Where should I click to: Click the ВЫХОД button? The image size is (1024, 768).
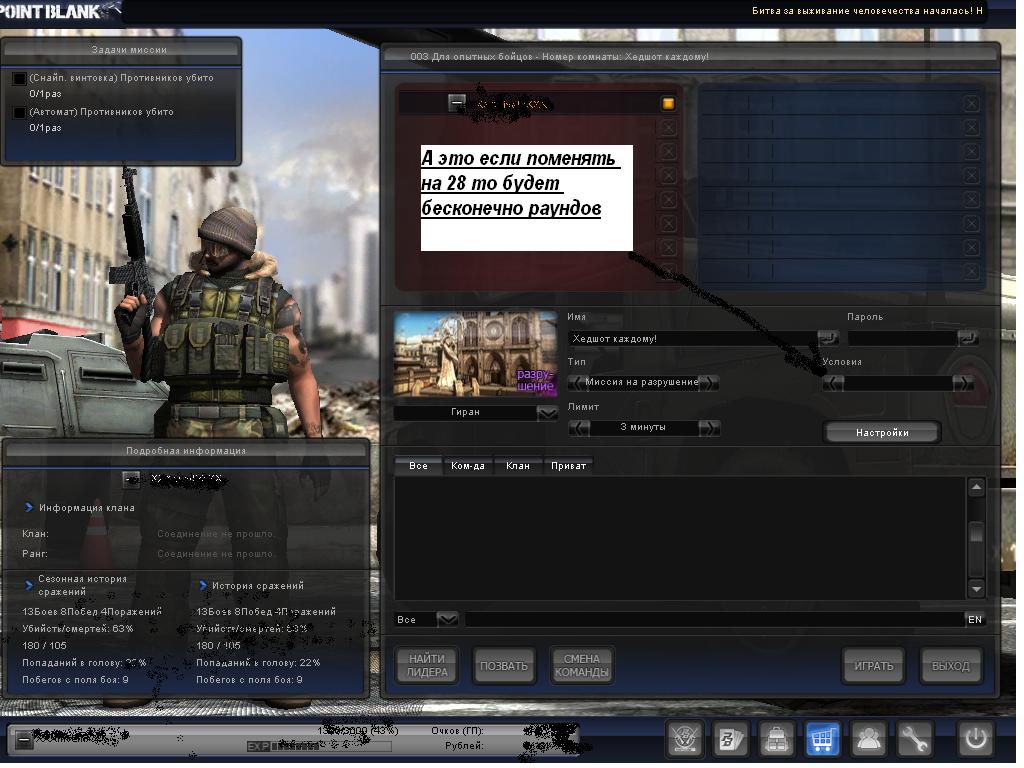click(x=950, y=665)
